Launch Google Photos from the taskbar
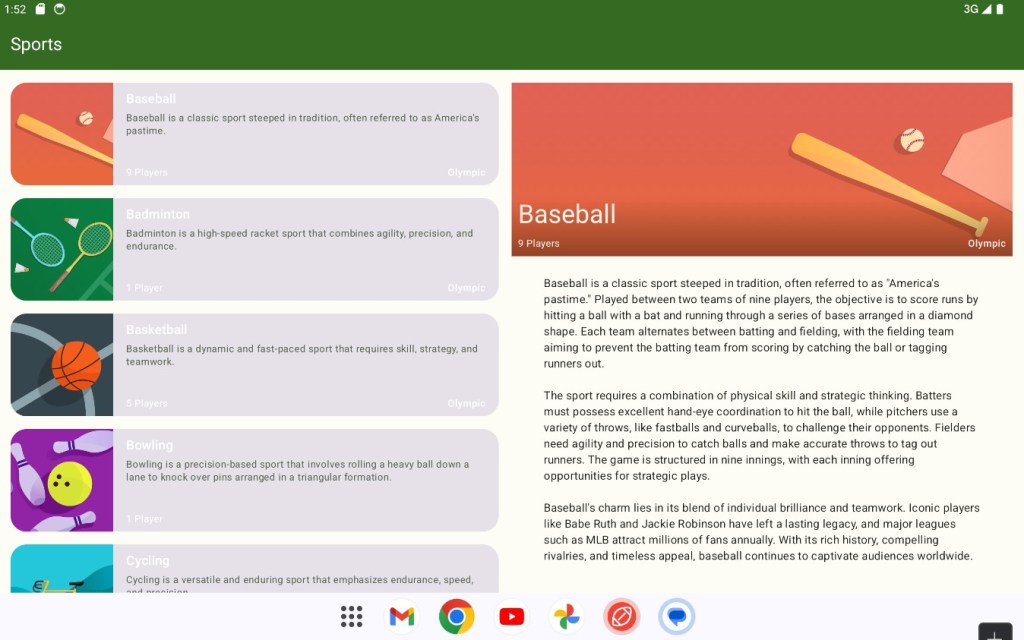This screenshot has height=640, width=1024. click(566, 616)
